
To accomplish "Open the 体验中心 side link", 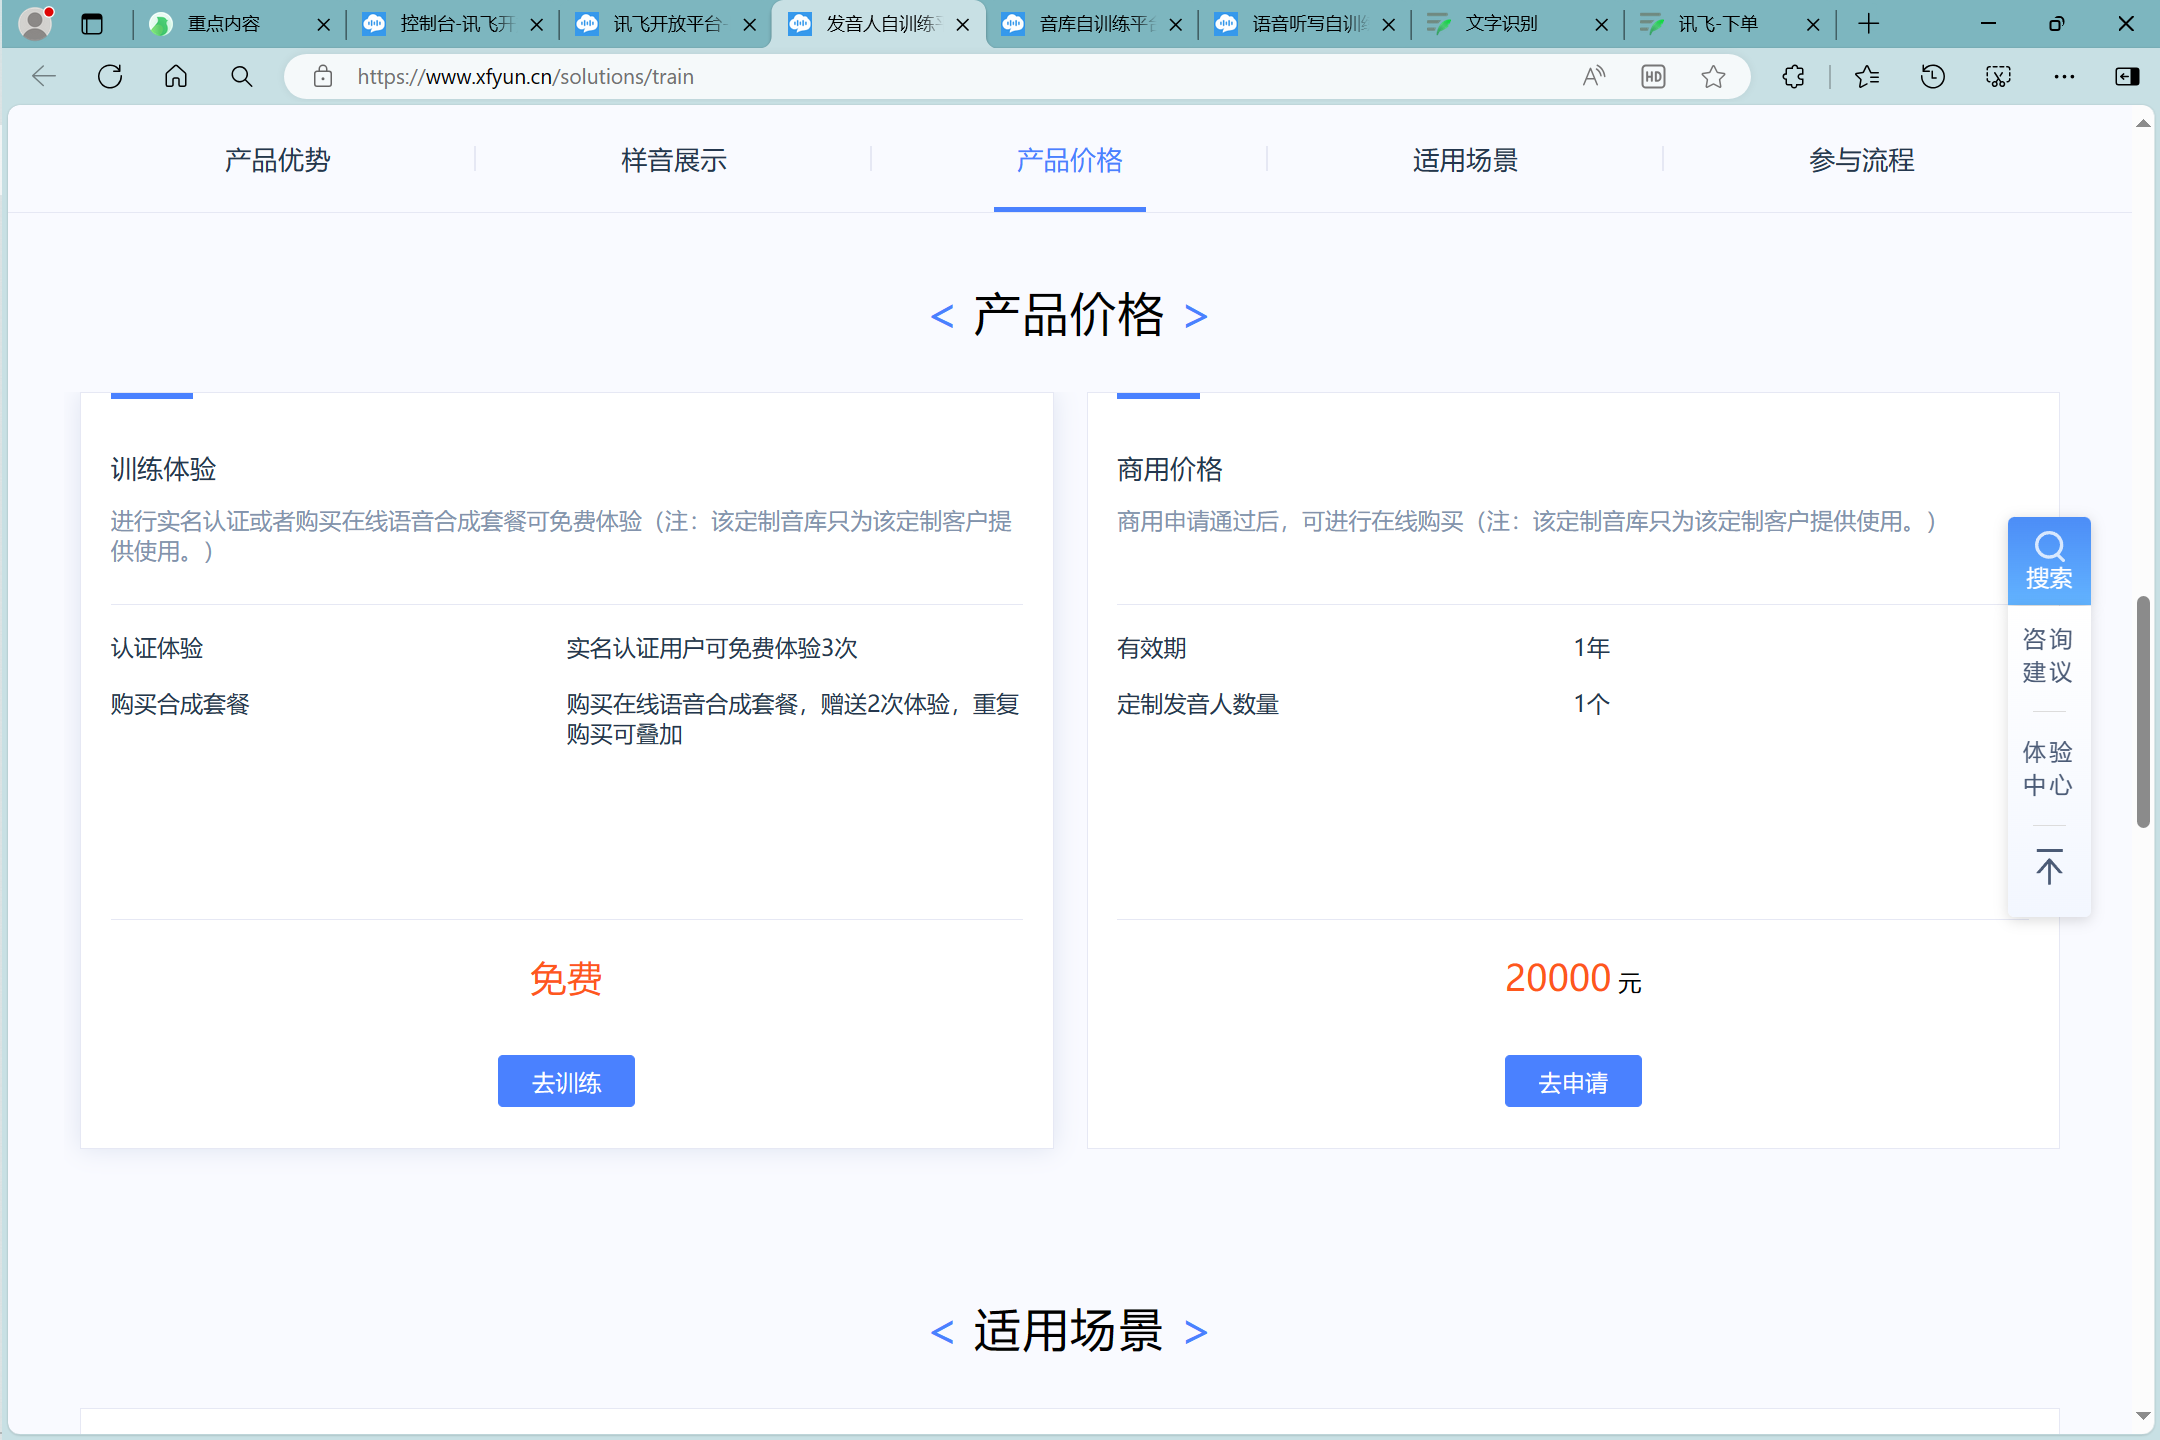I will tap(2048, 769).
